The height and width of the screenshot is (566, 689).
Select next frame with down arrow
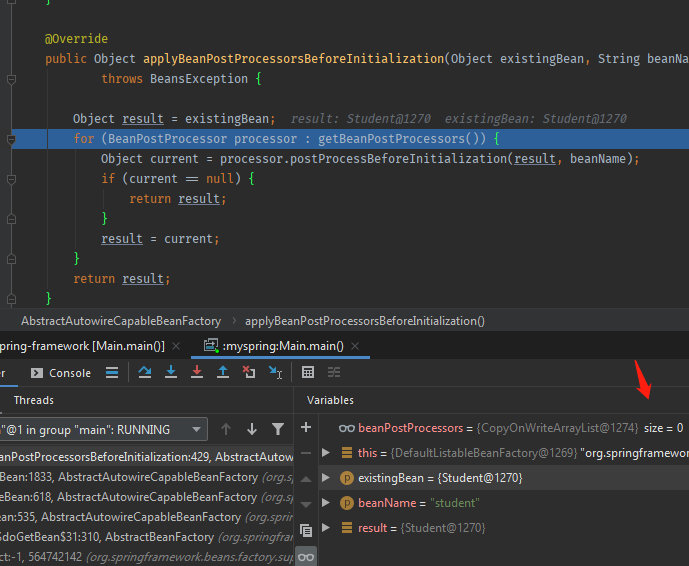pos(252,429)
